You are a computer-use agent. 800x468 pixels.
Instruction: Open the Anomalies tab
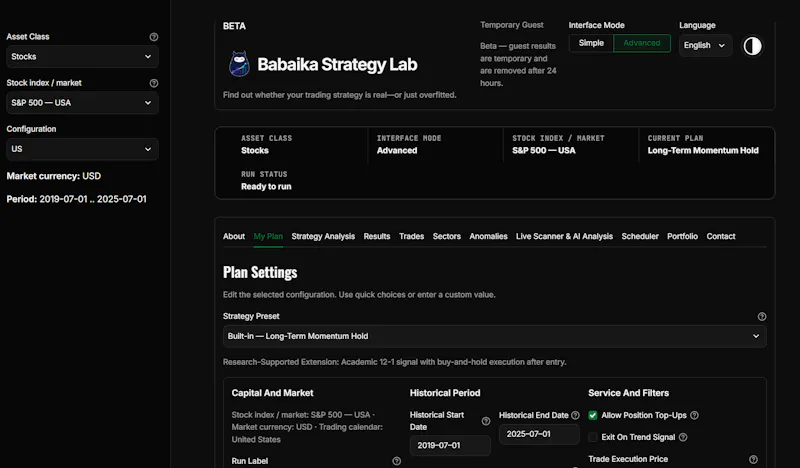tap(488, 236)
